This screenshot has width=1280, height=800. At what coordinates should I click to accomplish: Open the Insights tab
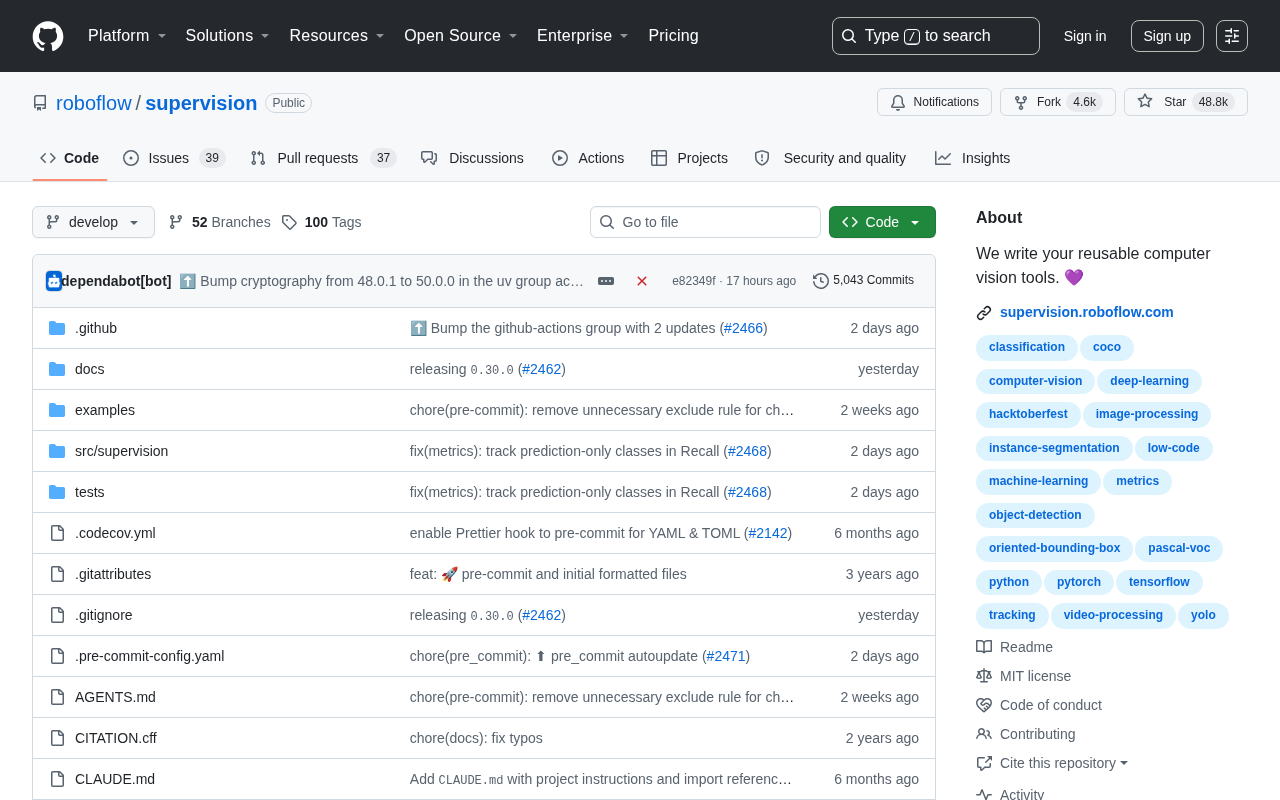click(973, 158)
